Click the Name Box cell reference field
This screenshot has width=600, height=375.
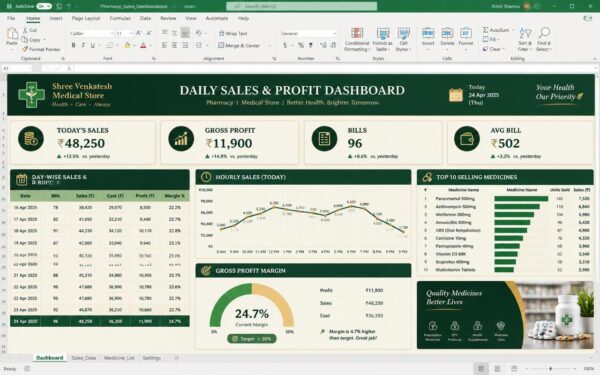[x=16, y=68]
